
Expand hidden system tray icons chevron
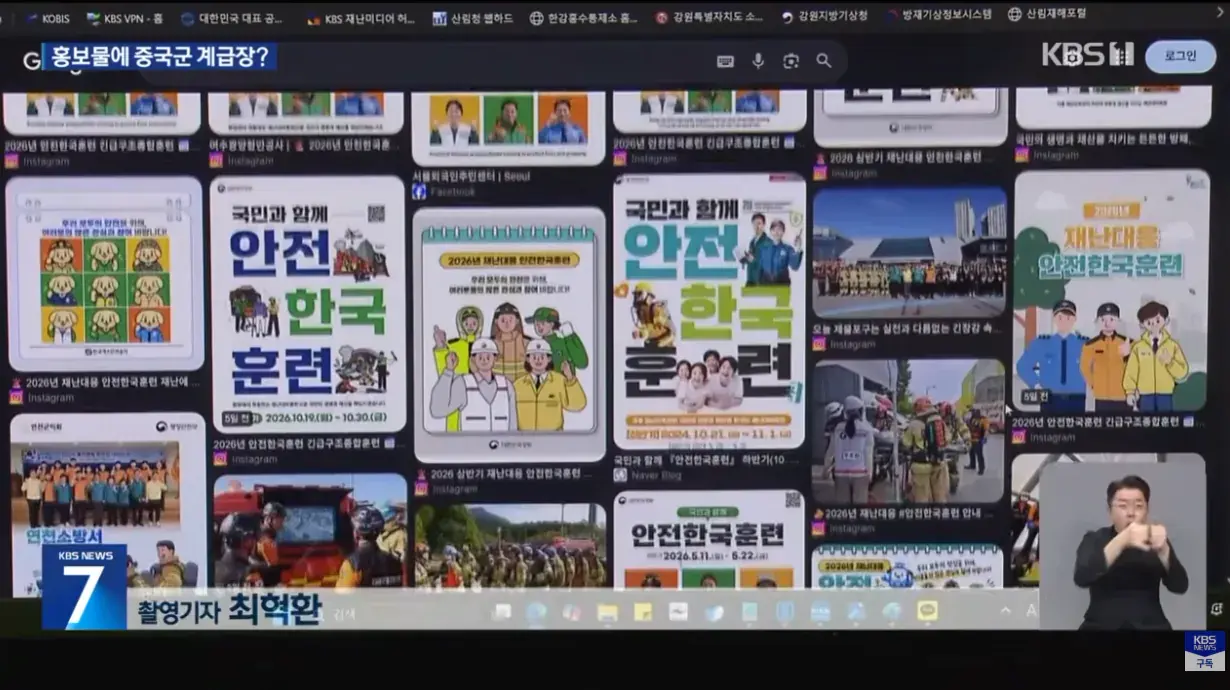click(1006, 611)
